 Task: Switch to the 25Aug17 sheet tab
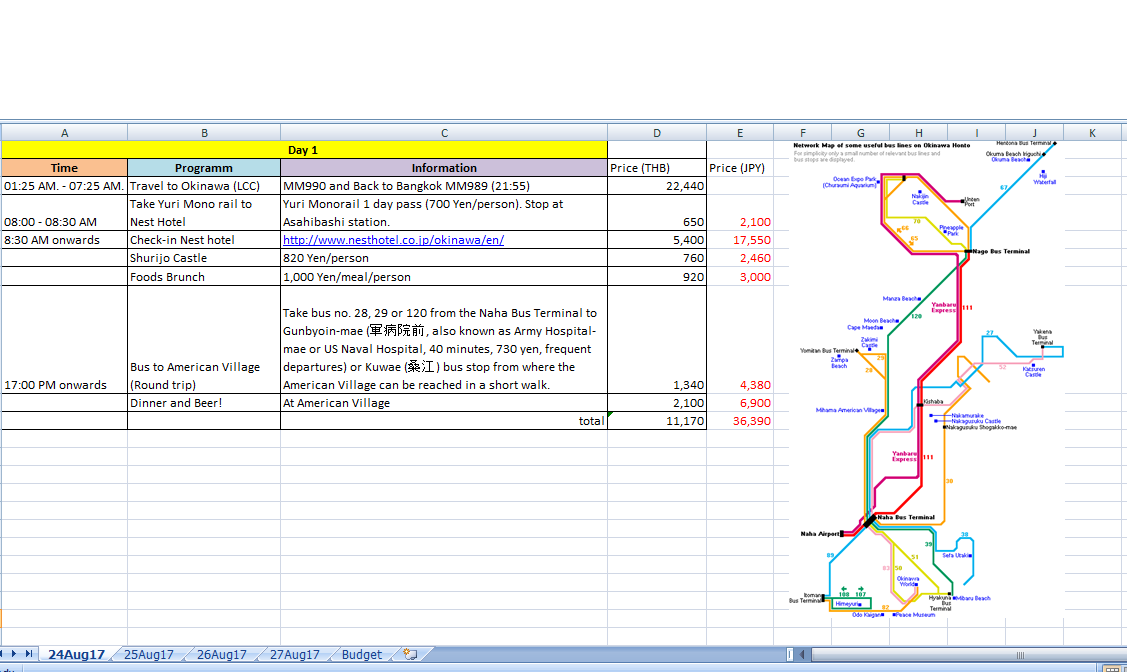148,655
